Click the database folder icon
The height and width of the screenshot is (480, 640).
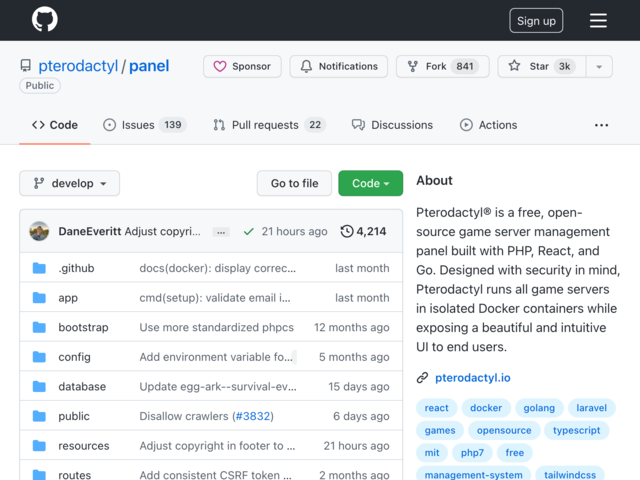point(39,387)
